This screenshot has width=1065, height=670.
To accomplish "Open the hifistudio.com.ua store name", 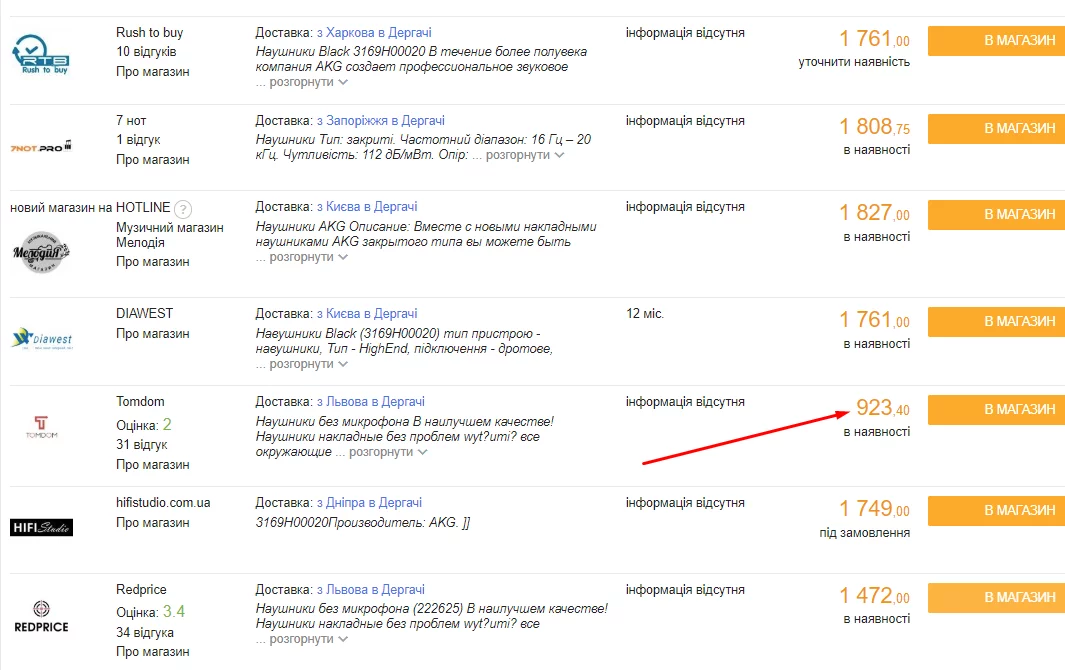I will click(x=163, y=503).
